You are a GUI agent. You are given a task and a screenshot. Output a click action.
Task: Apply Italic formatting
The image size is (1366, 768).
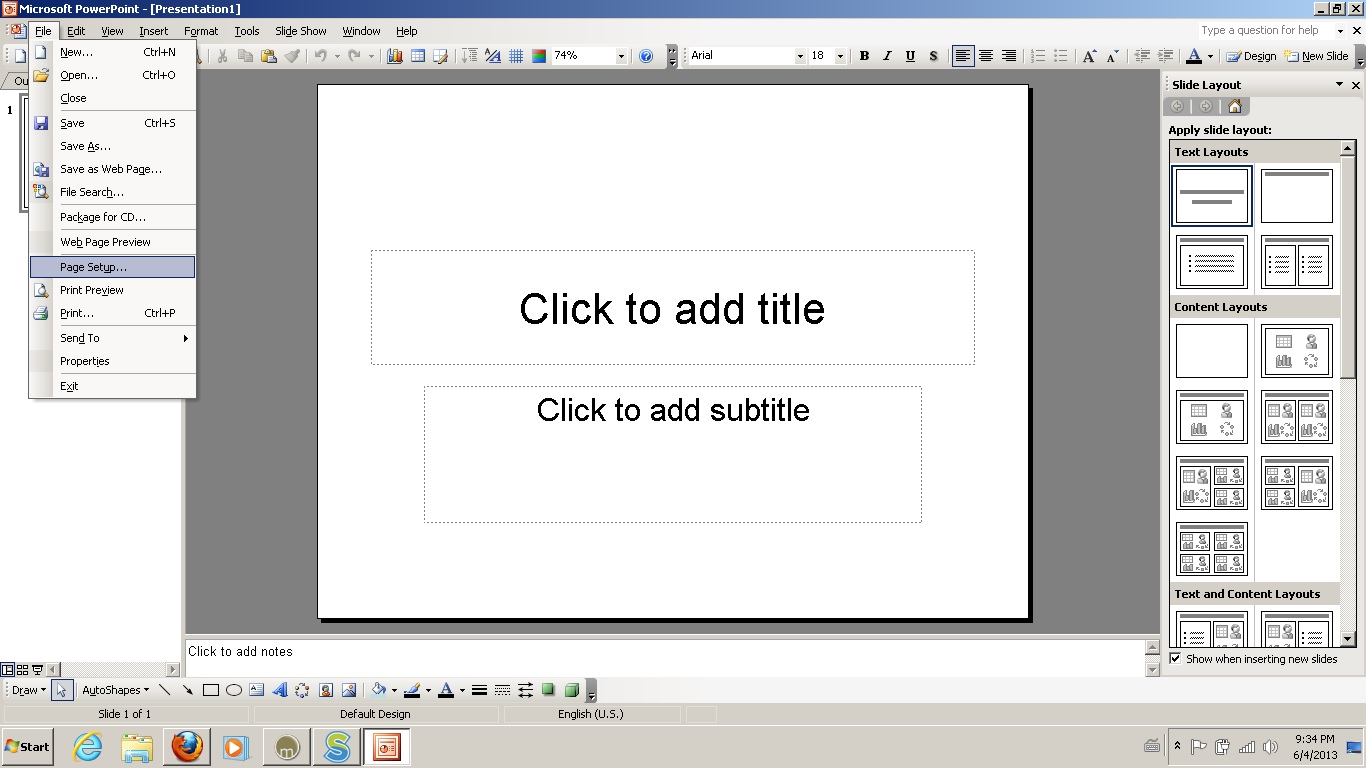(887, 56)
